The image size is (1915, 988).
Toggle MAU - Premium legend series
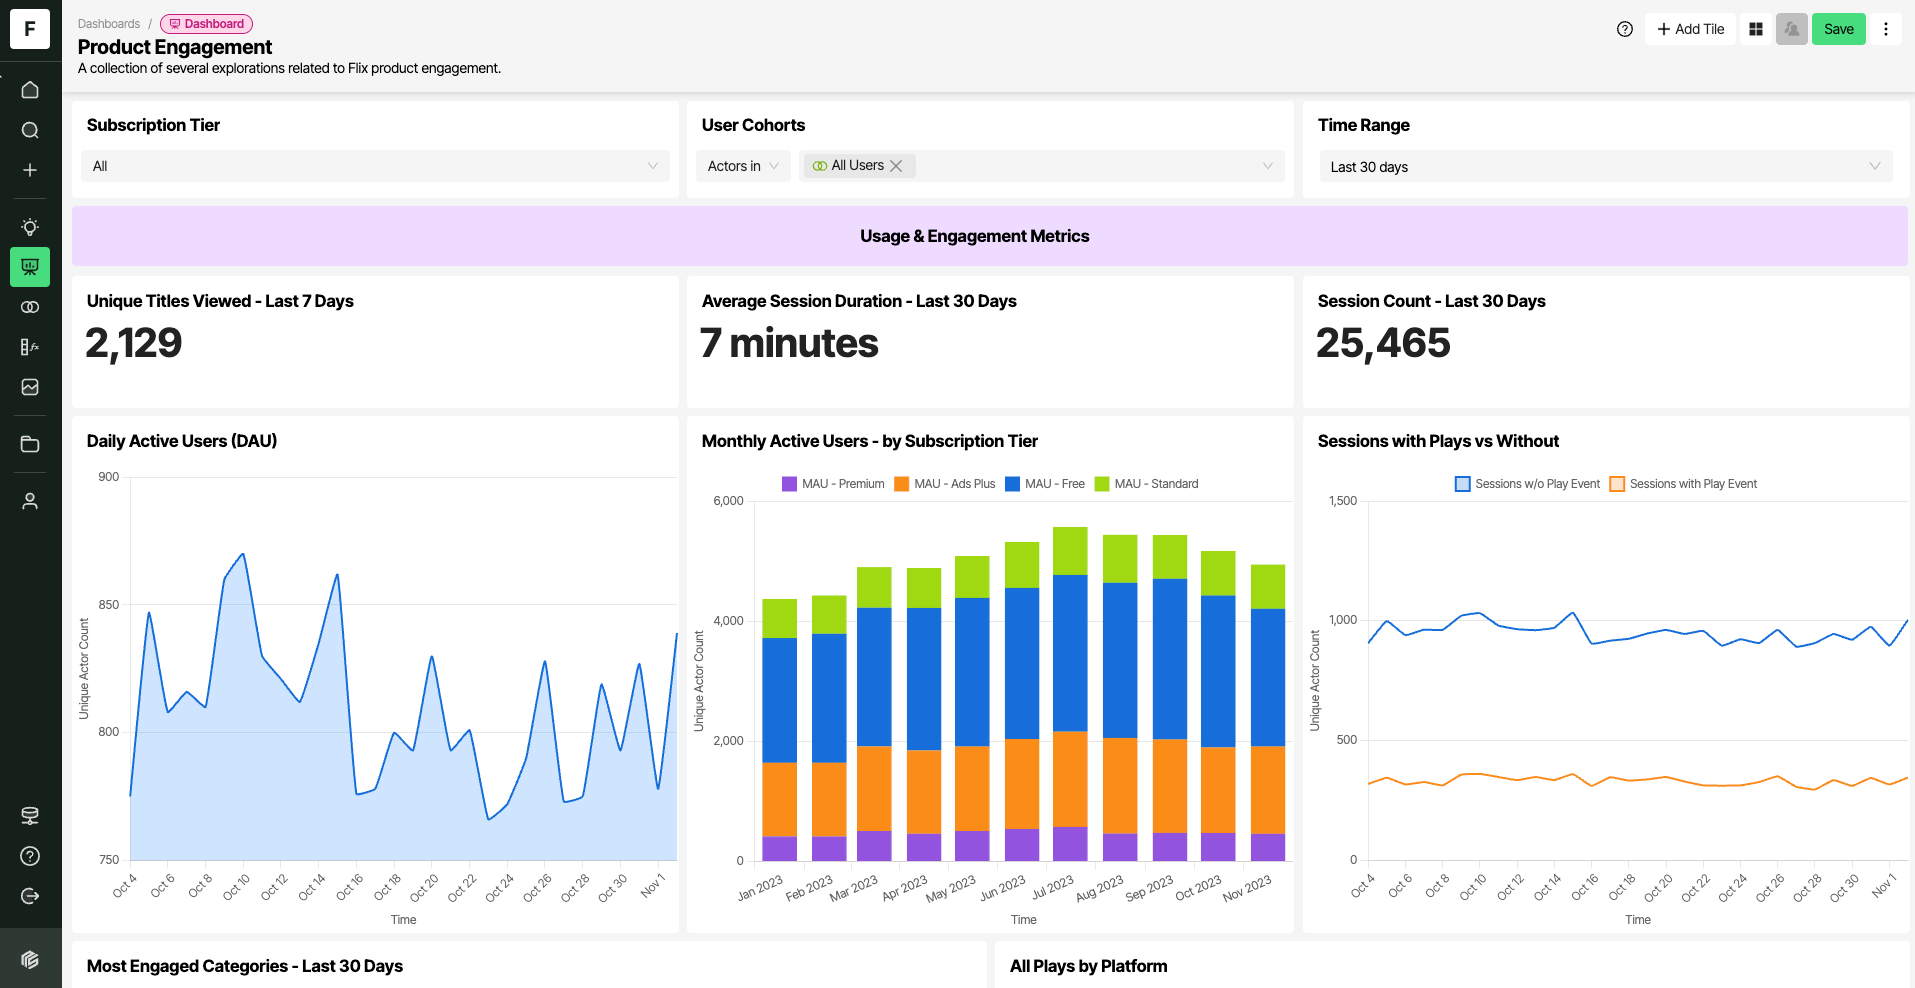(x=833, y=484)
